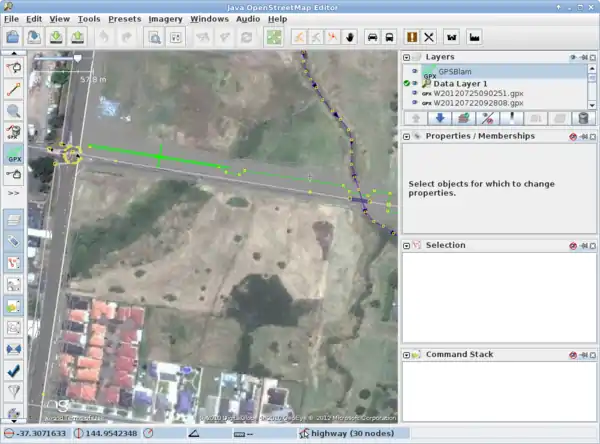Collapse the Properties / Memberships panel
This screenshot has height=444, width=600.
pos(408,135)
